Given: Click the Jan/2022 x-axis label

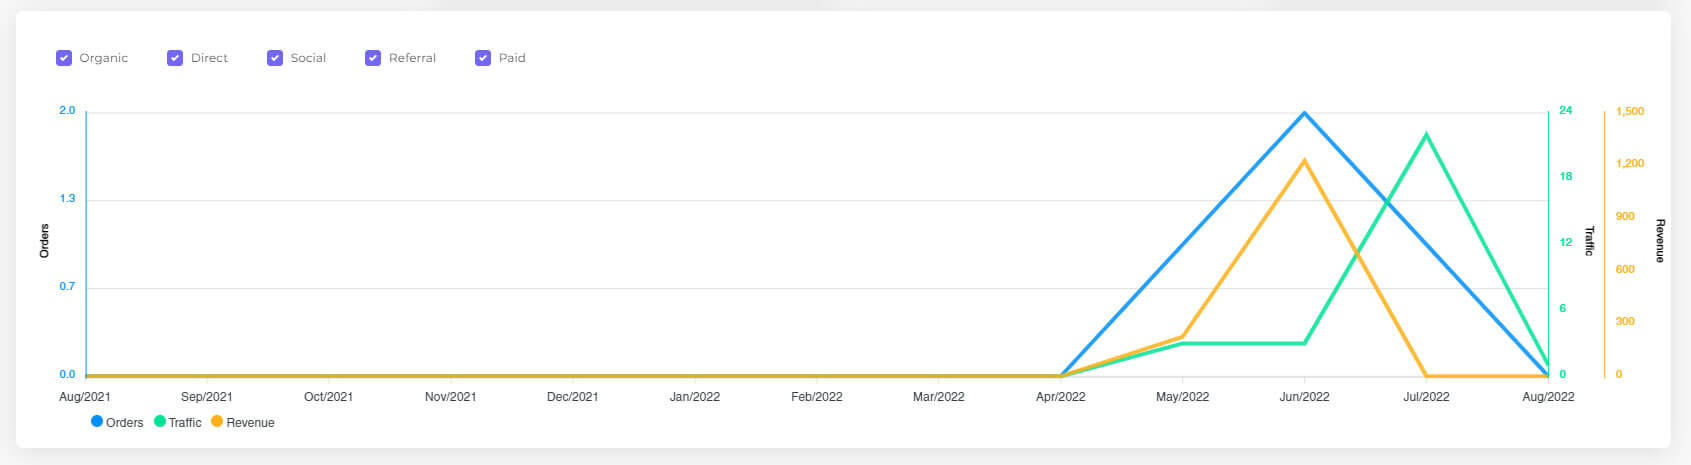Looking at the screenshot, I should 695,397.
